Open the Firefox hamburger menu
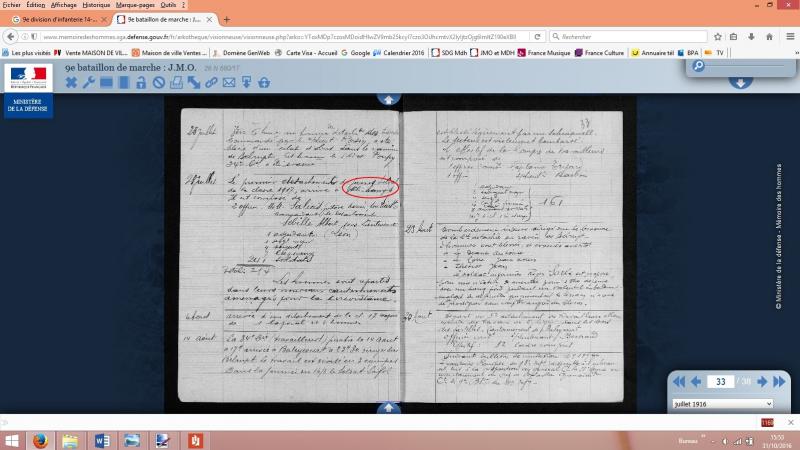The height and width of the screenshot is (450, 800). coord(790,37)
